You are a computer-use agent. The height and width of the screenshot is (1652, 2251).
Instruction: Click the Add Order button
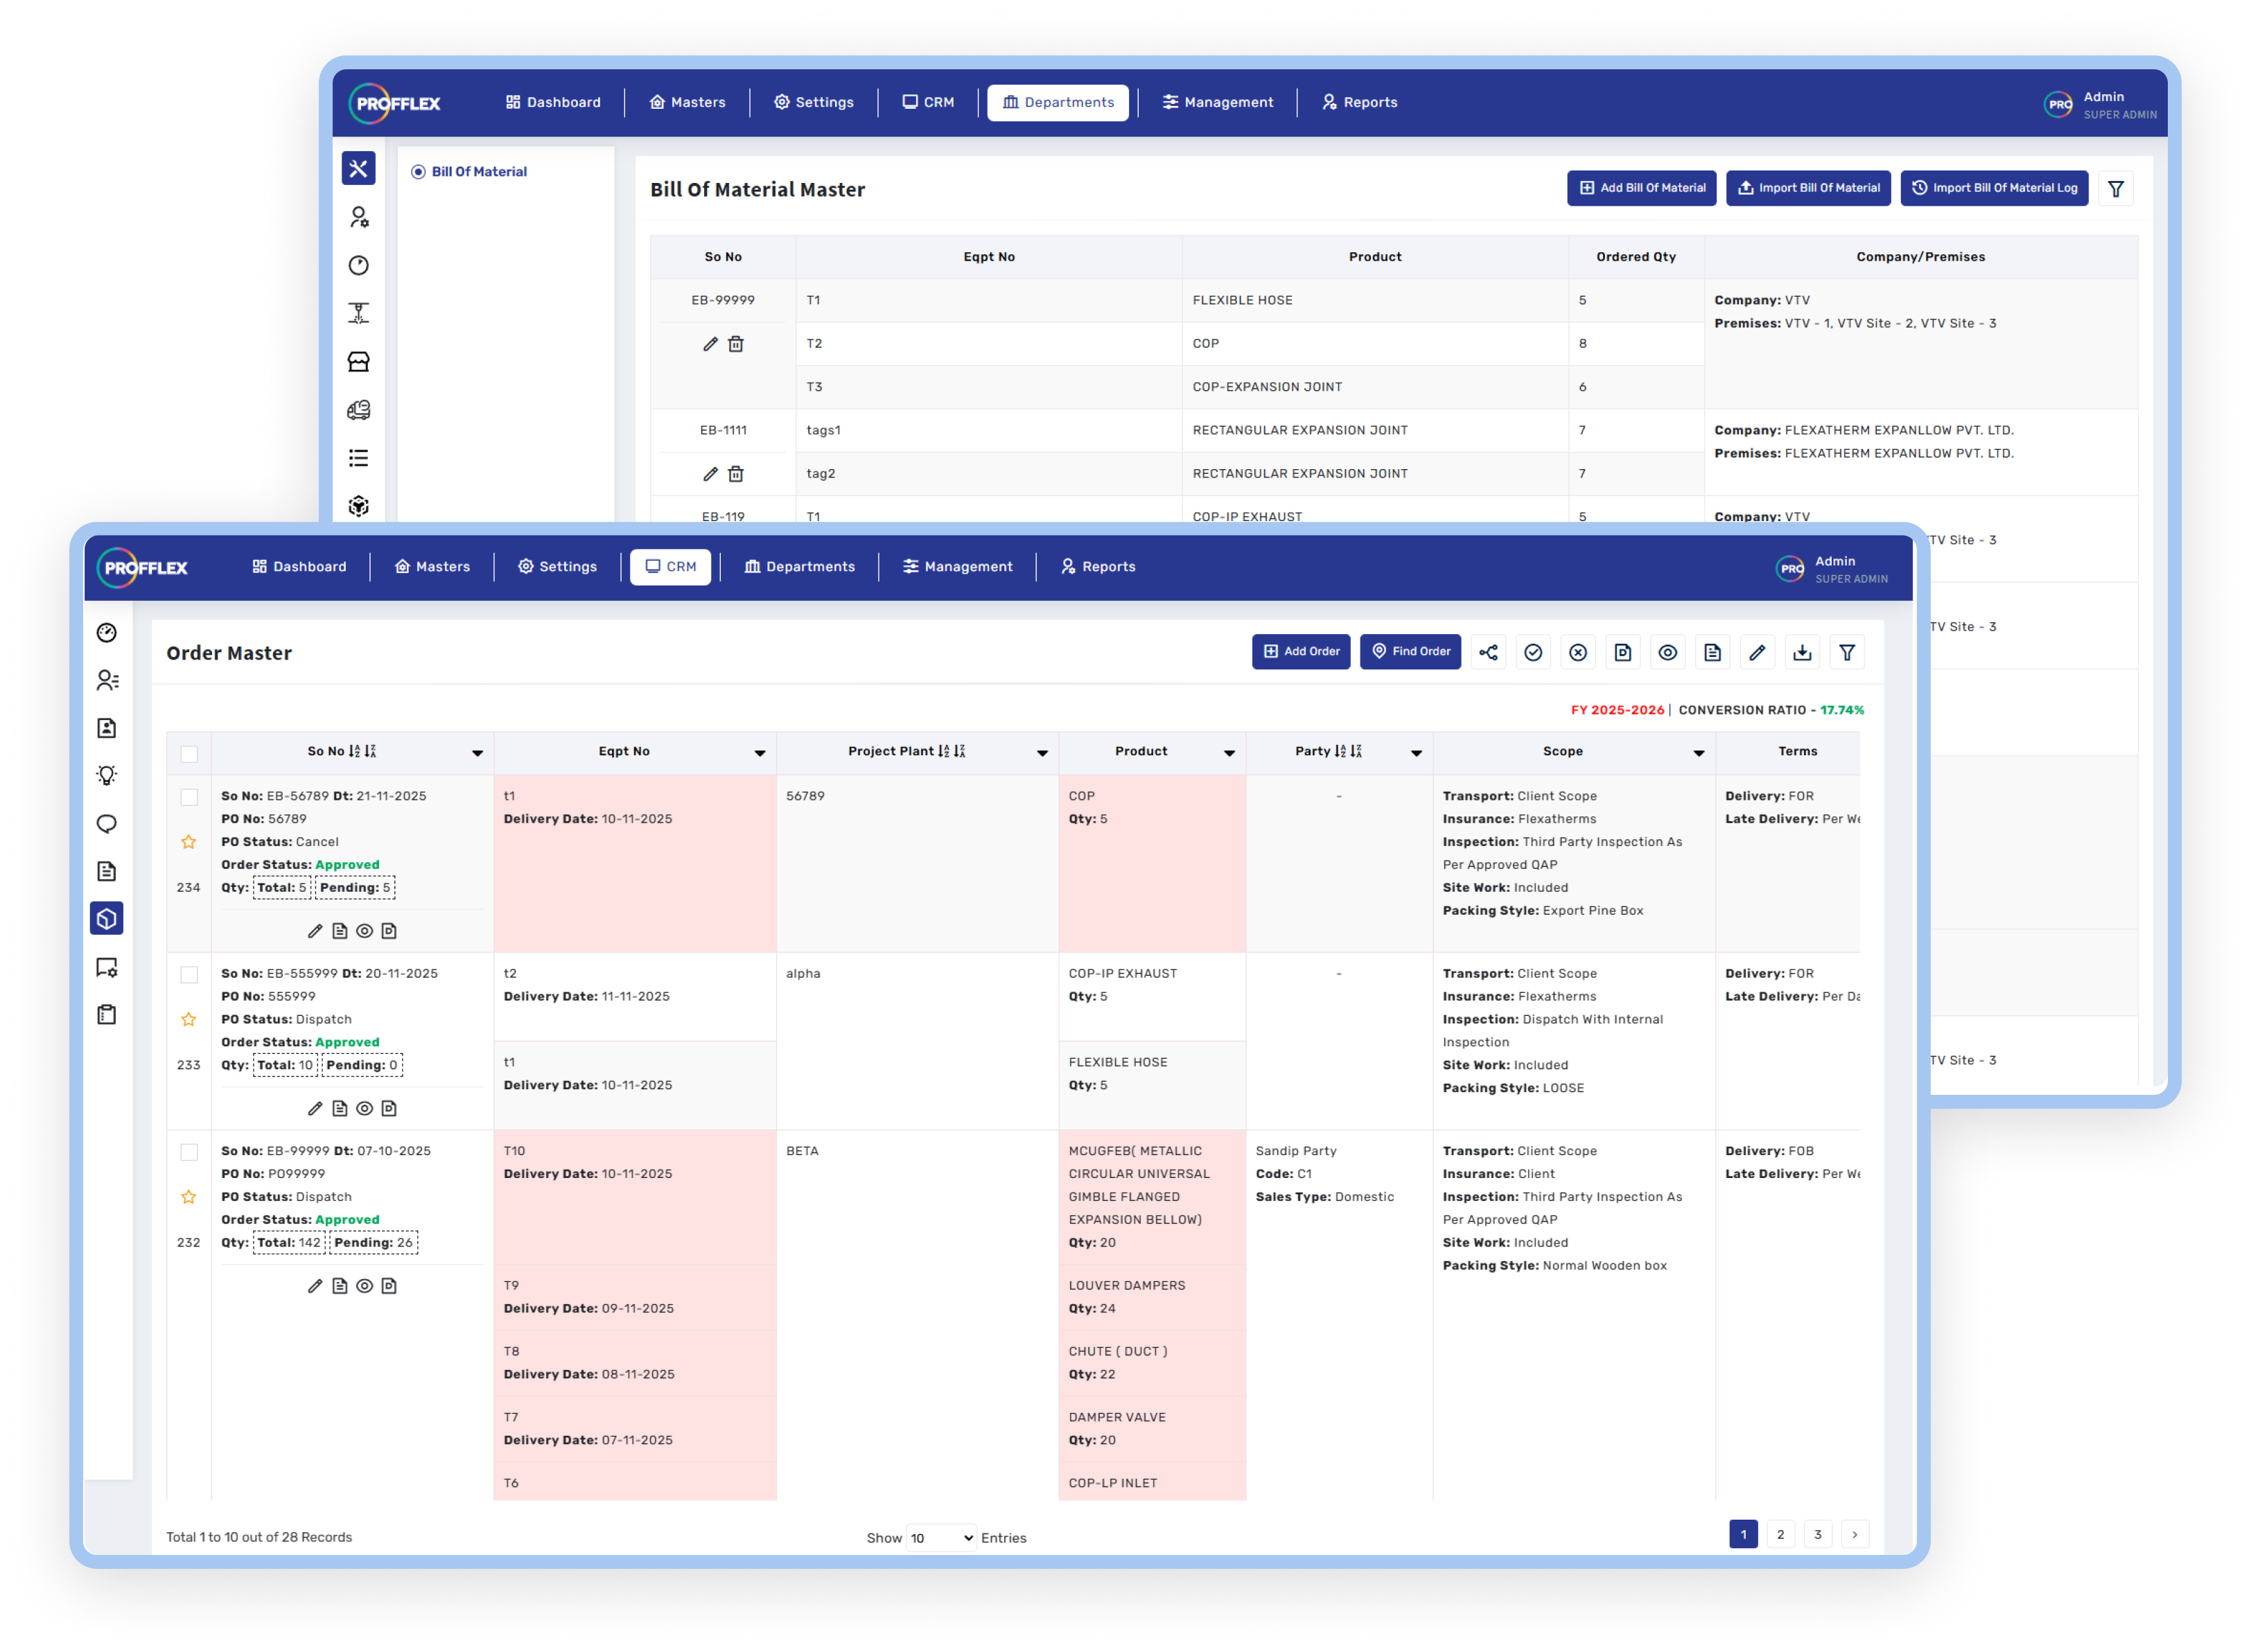(x=1301, y=652)
